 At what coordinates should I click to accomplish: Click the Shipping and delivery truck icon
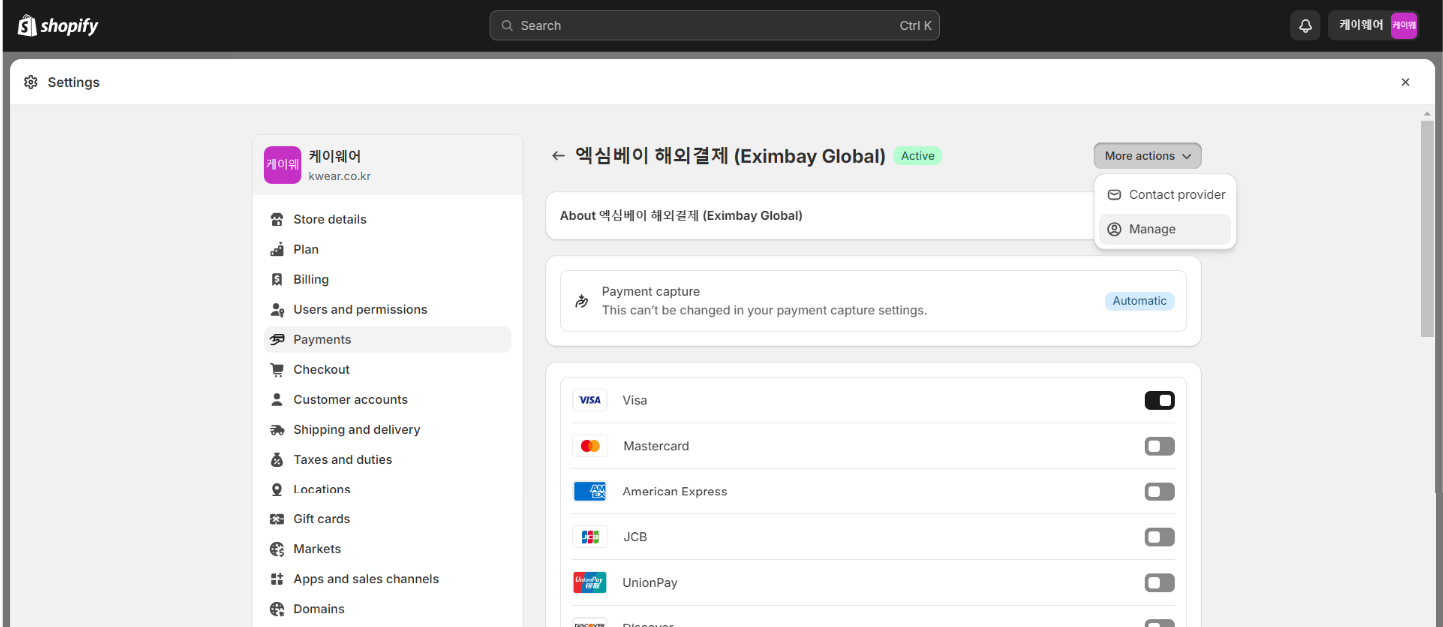click(277, 430)
